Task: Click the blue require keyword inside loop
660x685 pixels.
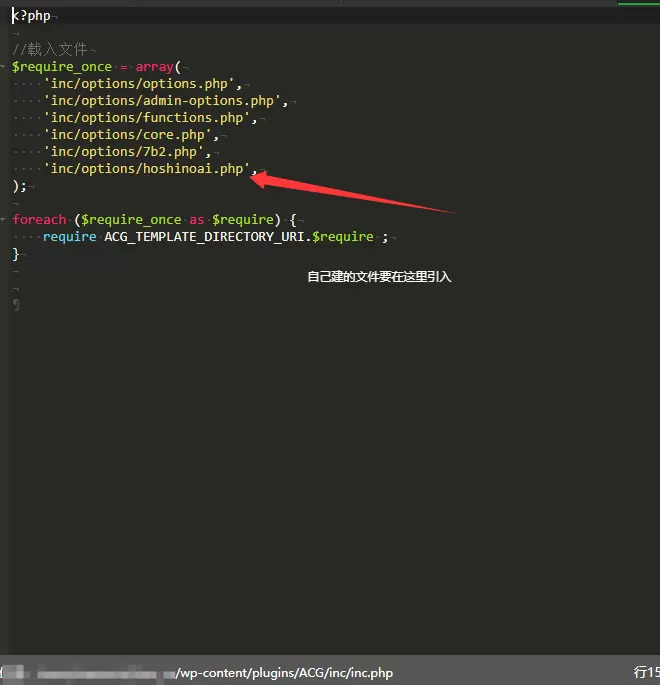Action: pos(69,237)
